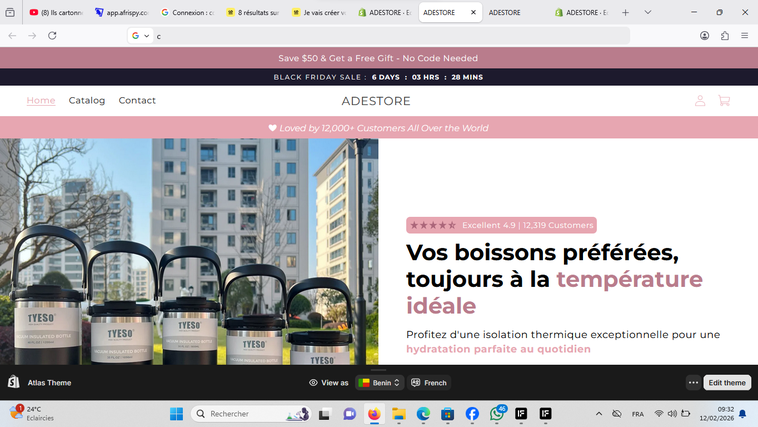The height and width of the screenshot is (427, 758).
Task: Switch to the Je vais créer tab
Action: tap(319, 13)
